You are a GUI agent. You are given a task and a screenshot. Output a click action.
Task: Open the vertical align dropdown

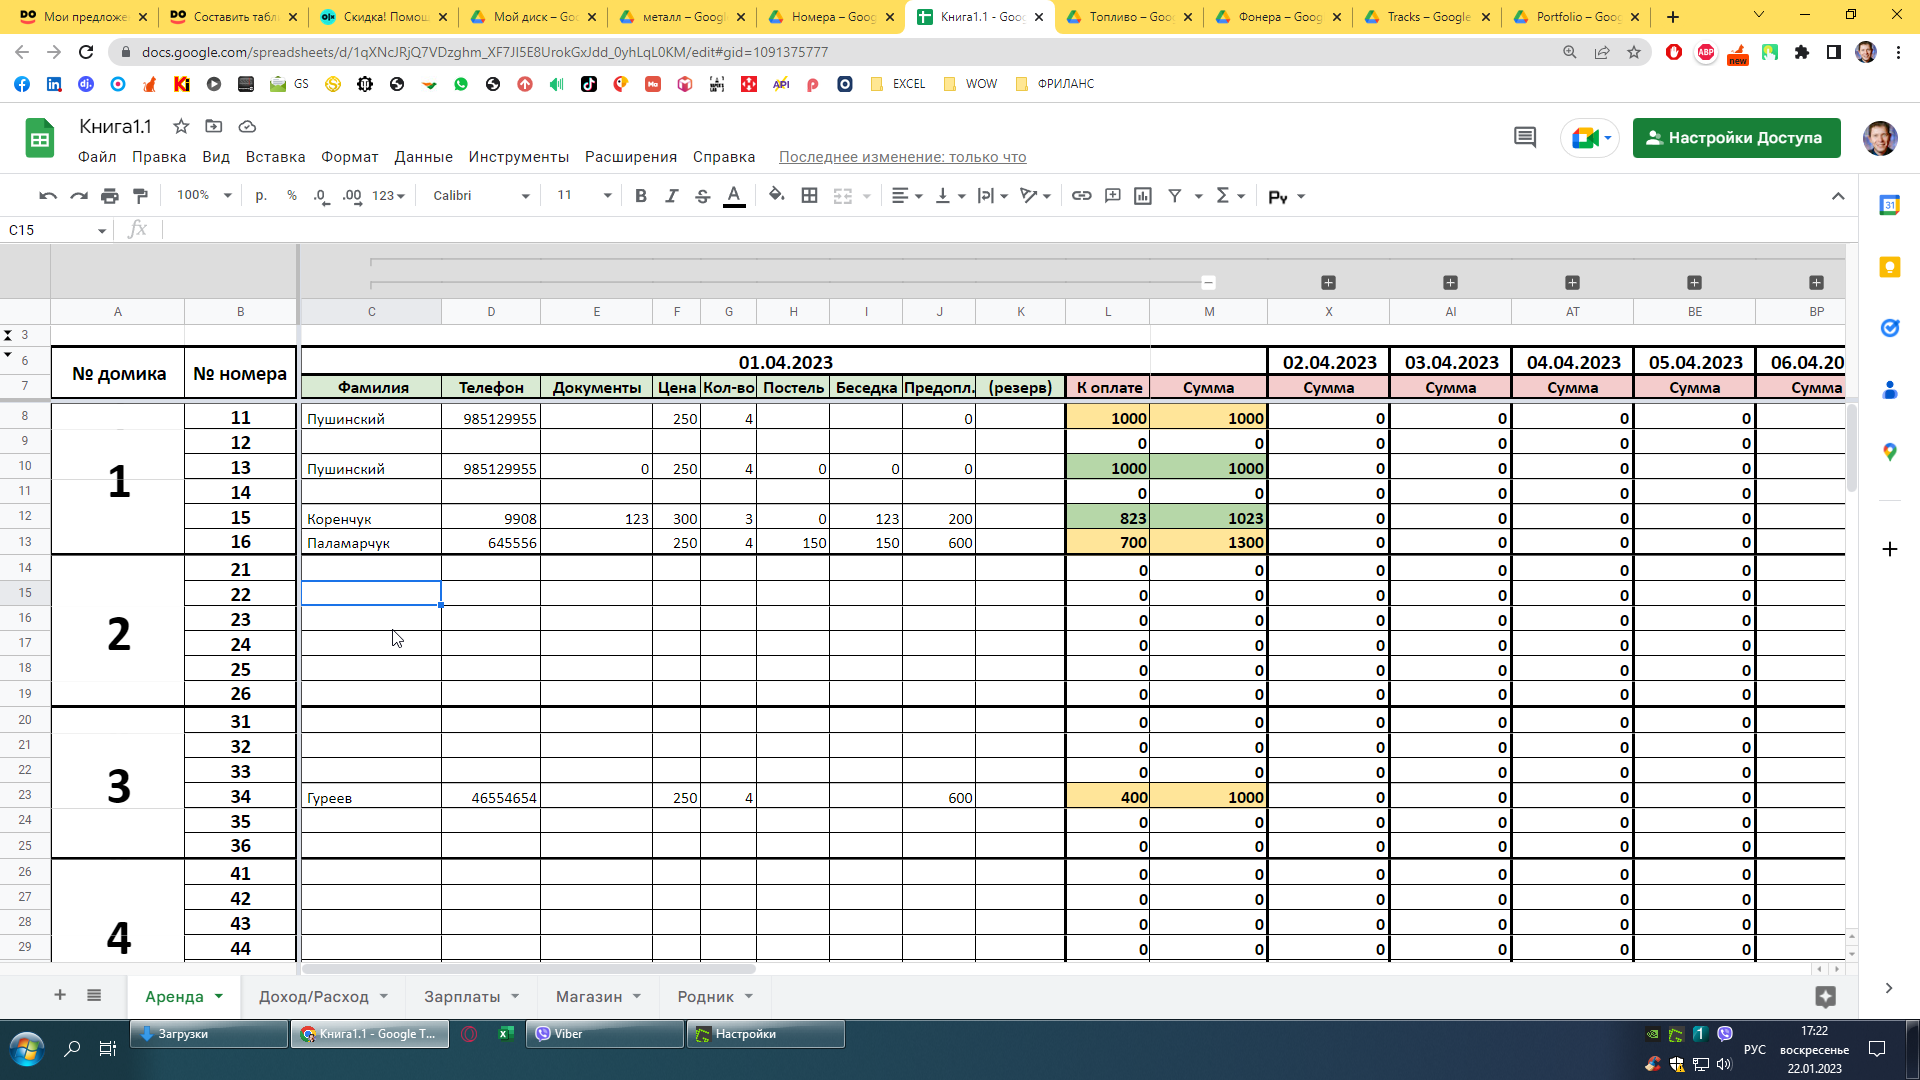coord(950,196)
